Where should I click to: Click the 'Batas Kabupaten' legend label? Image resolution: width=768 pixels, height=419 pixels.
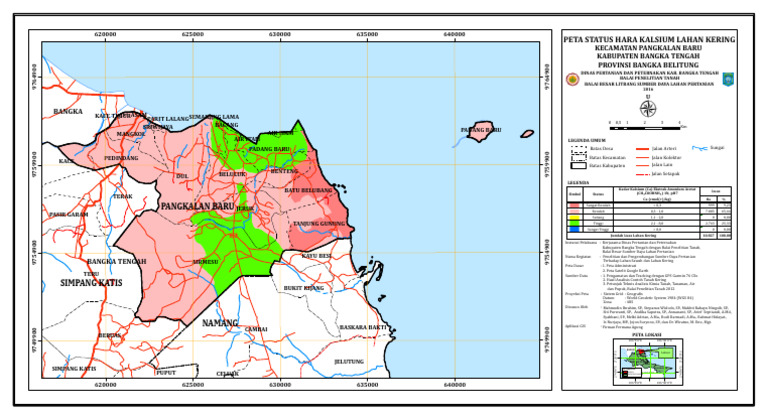click(607, 166)
